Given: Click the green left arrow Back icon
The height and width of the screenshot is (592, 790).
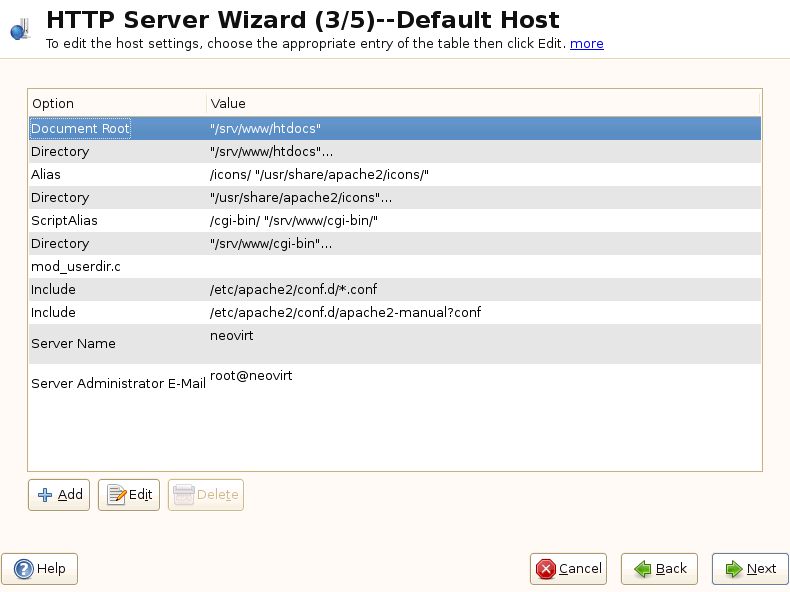Looking at the screenshot, I should coord(643,569).
